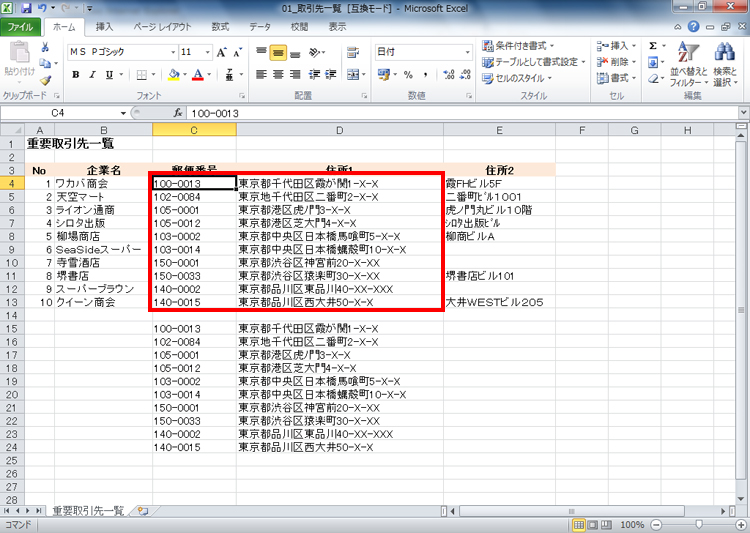Screen dimensions: 750x533
Task: Click the Undo icon in quick access
Action: tap(42, 8)
